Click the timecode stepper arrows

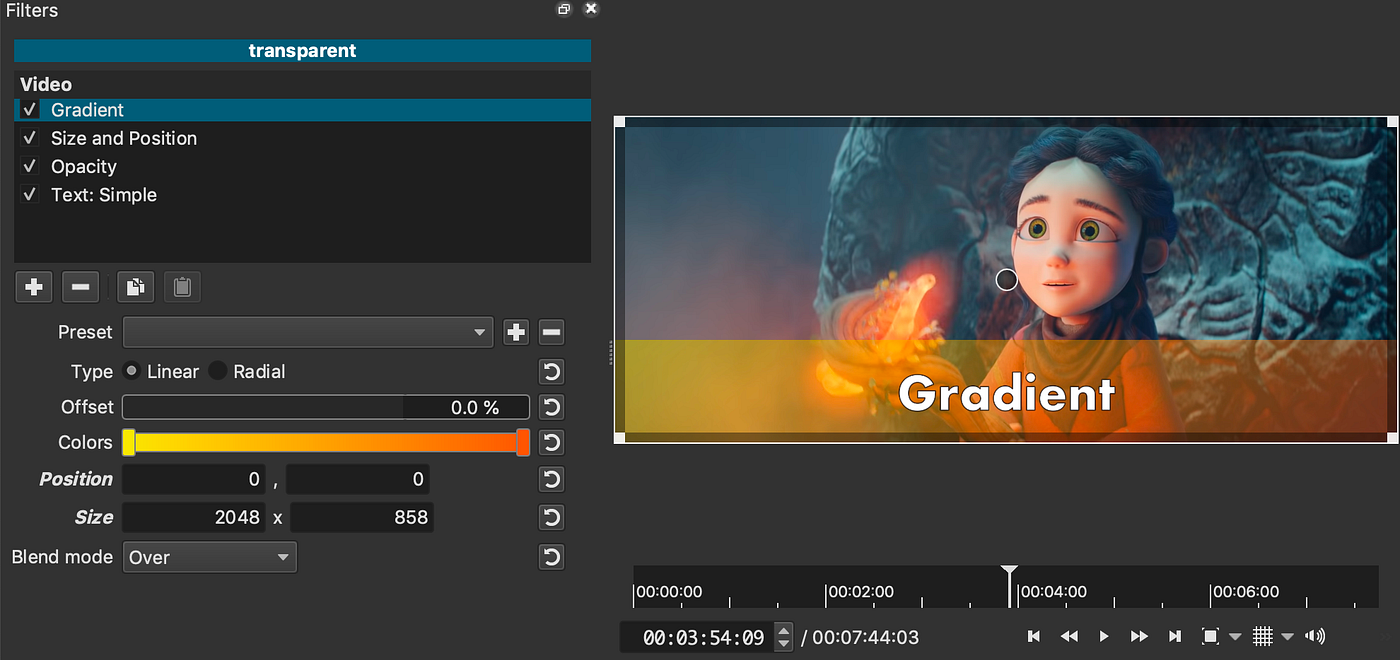pyautogui.click(x=784, y=636)
